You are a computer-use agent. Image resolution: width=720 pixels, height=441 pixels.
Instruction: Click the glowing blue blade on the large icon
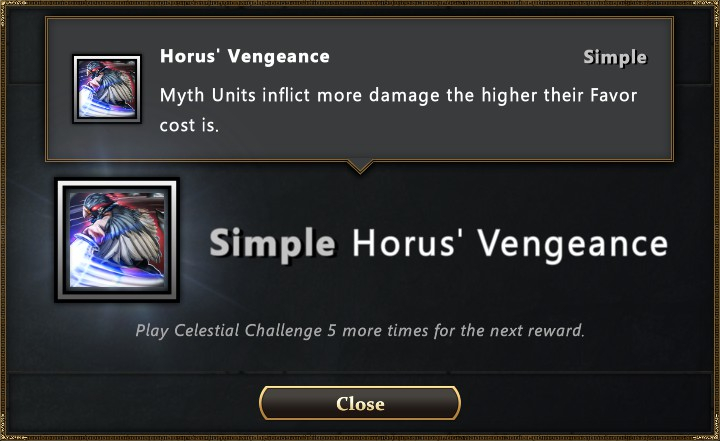tap(87, 262)
